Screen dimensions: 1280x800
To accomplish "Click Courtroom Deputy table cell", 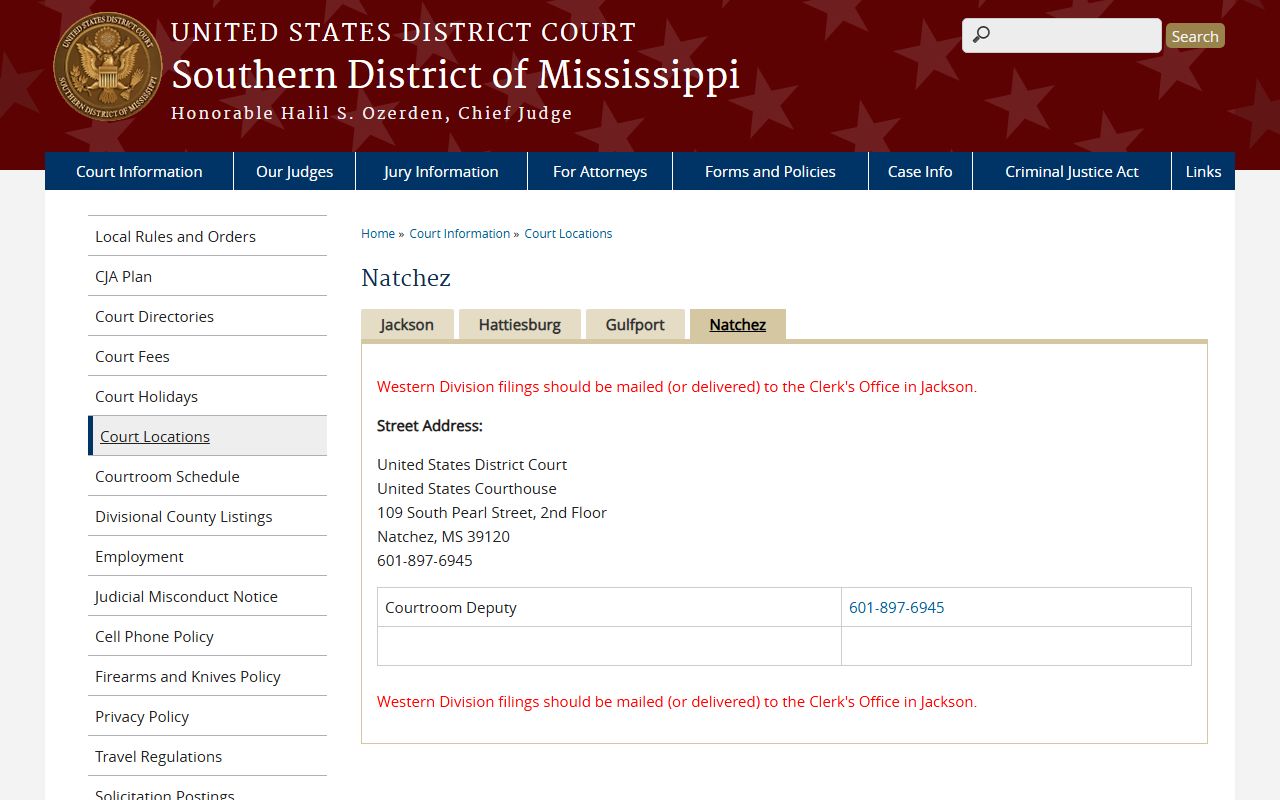I will click(609, 607).
